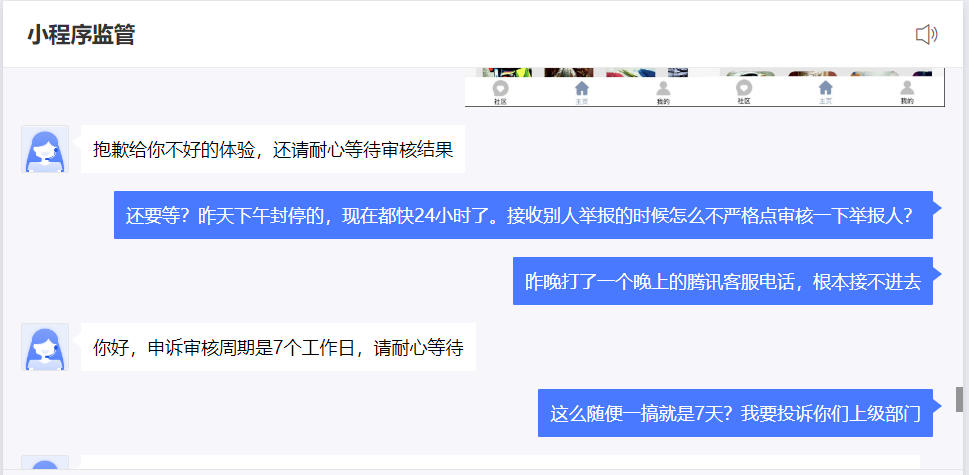Click the colorful thumbnail strip above the 社区 icons

click(x=705, y=72)
